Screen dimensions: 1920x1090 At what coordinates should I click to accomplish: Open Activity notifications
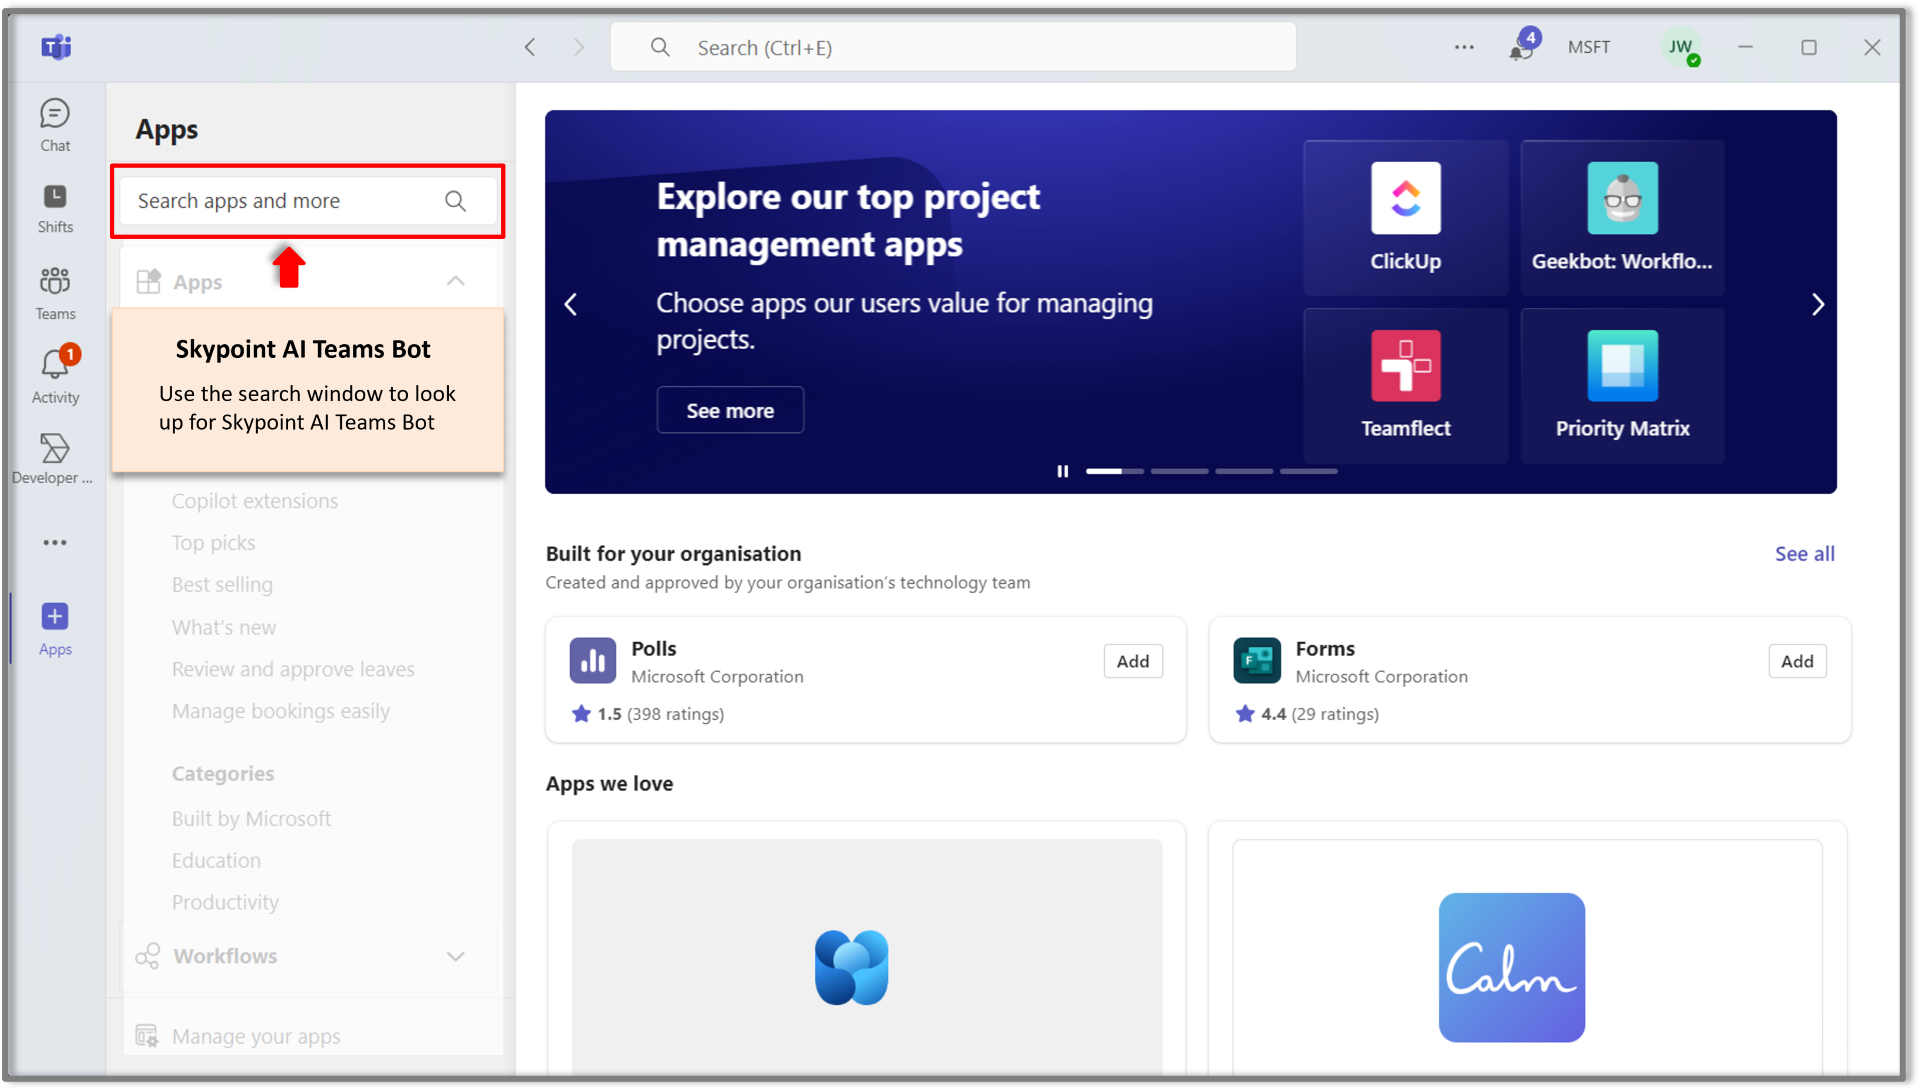pos(55,372)
